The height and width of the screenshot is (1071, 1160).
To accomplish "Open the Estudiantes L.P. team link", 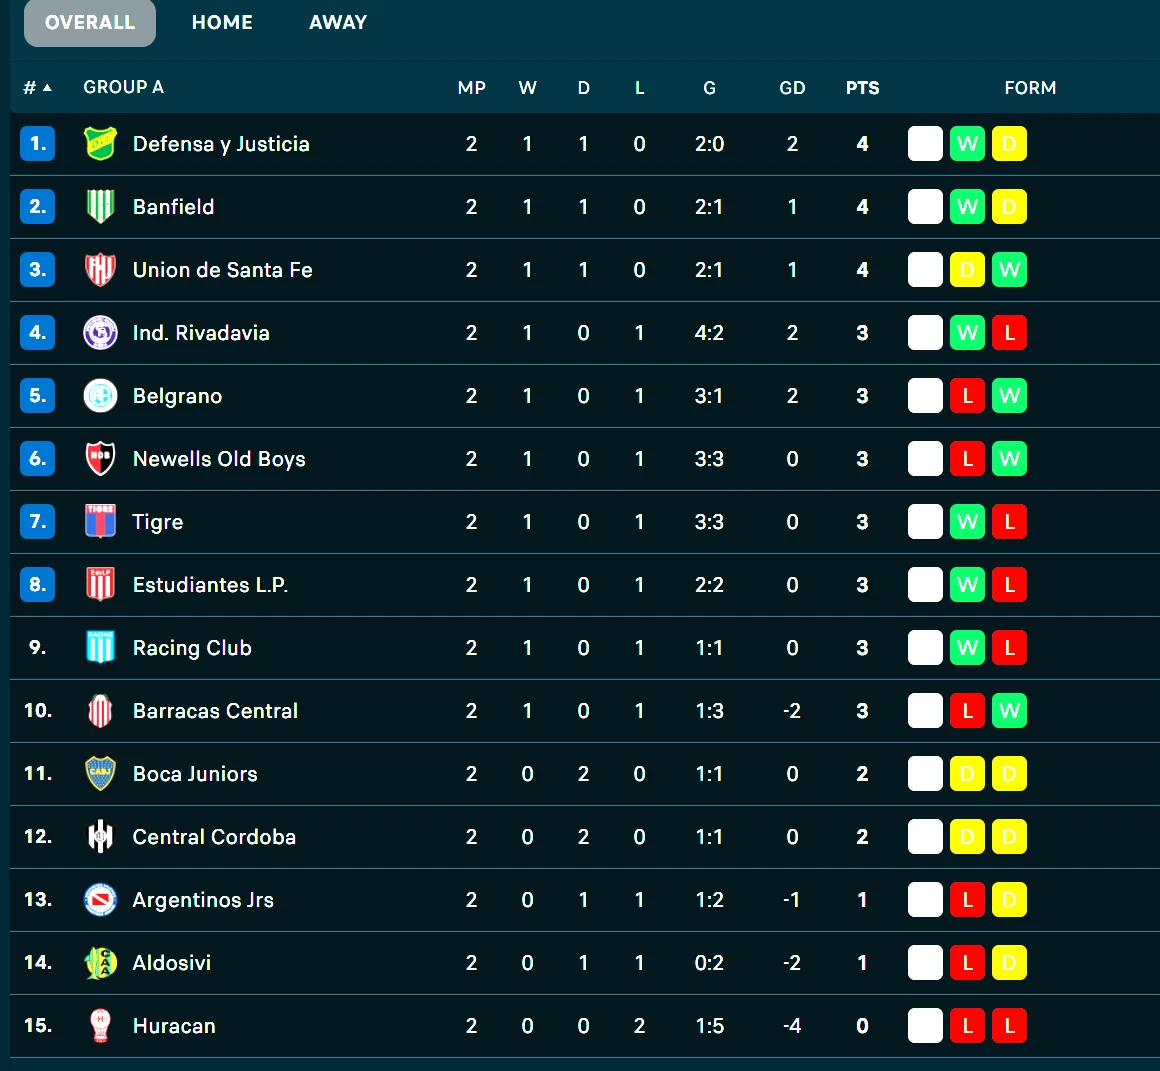I will tap(210, 585).
